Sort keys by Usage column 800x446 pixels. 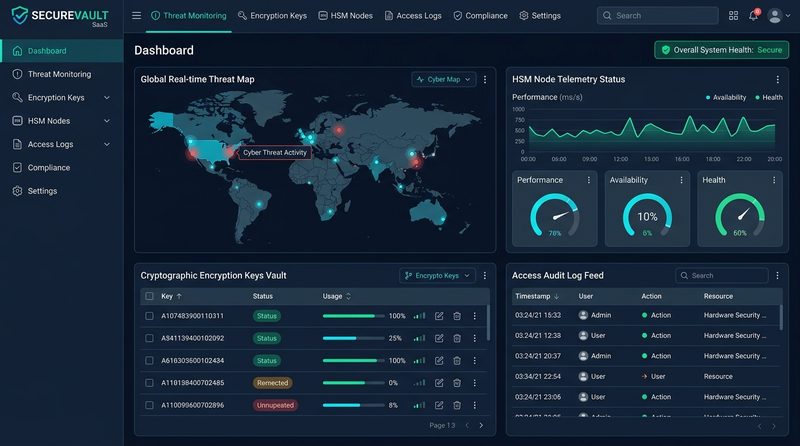(x=337, y=296)
